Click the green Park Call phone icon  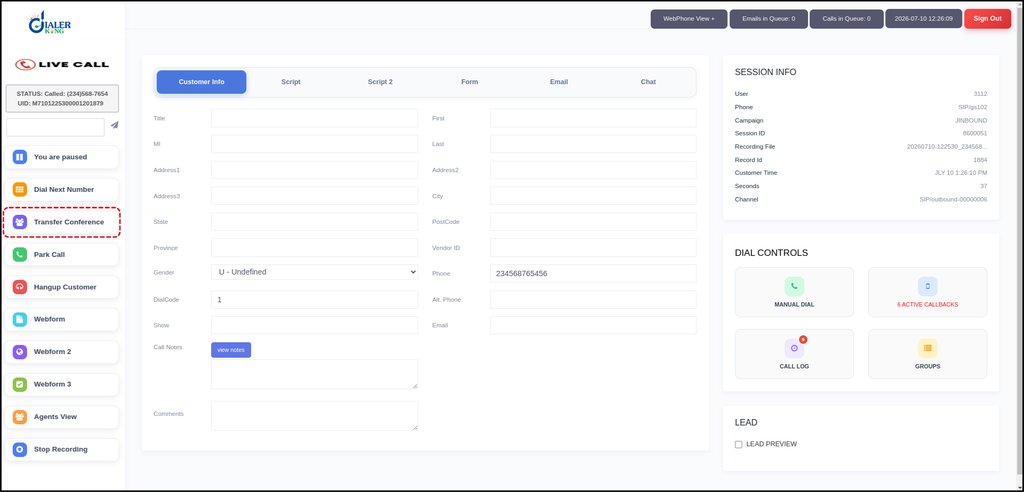20,254
